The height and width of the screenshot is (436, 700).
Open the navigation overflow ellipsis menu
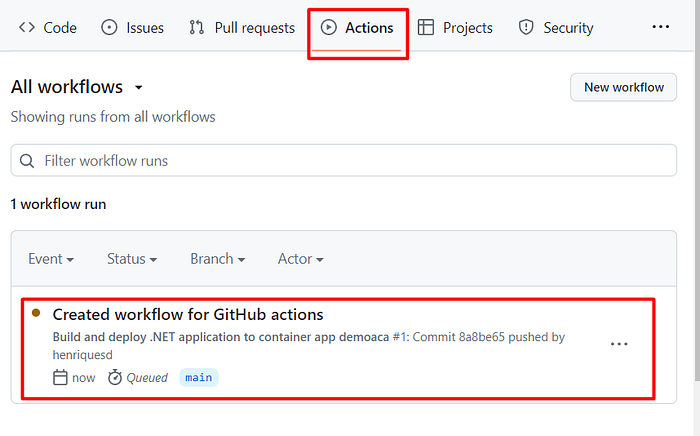[x=660, y=27]
